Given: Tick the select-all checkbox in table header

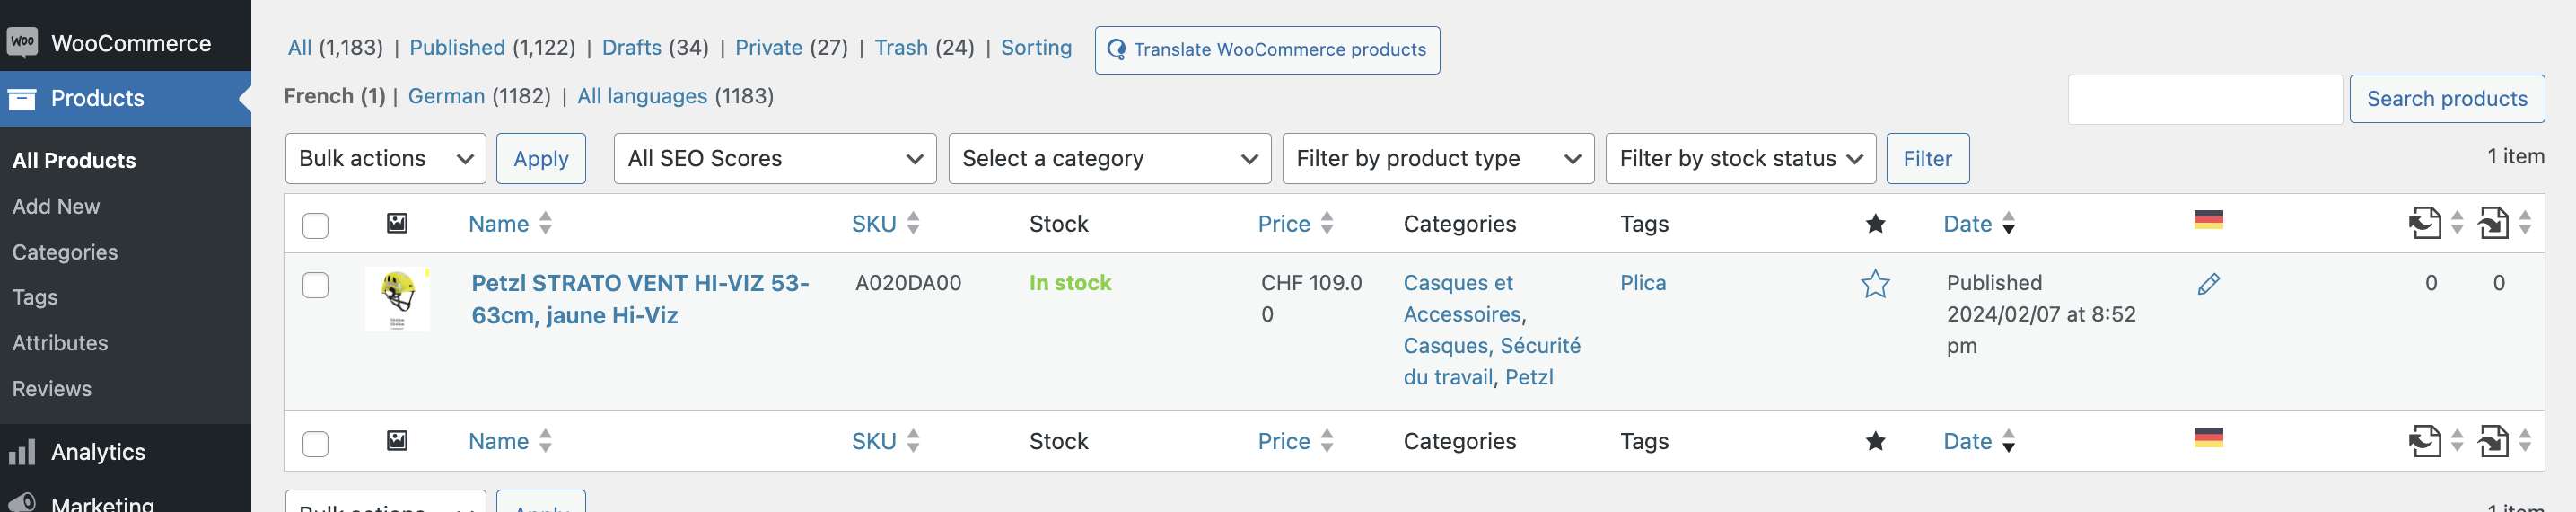Looking at the screenshot, I should tap(315, 225).
